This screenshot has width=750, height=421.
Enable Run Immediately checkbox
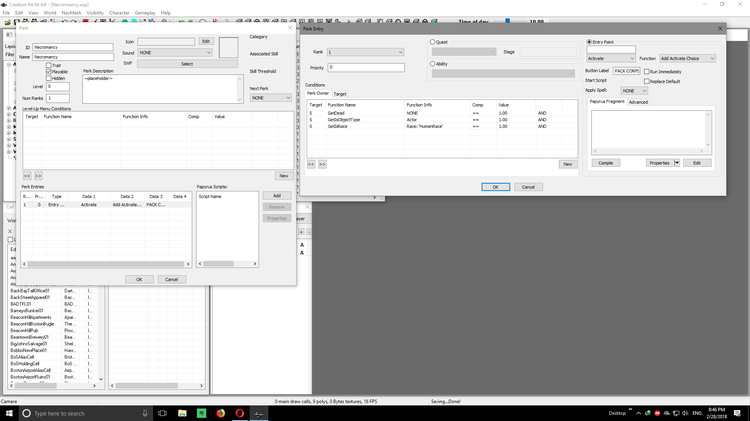pos(647,72)
